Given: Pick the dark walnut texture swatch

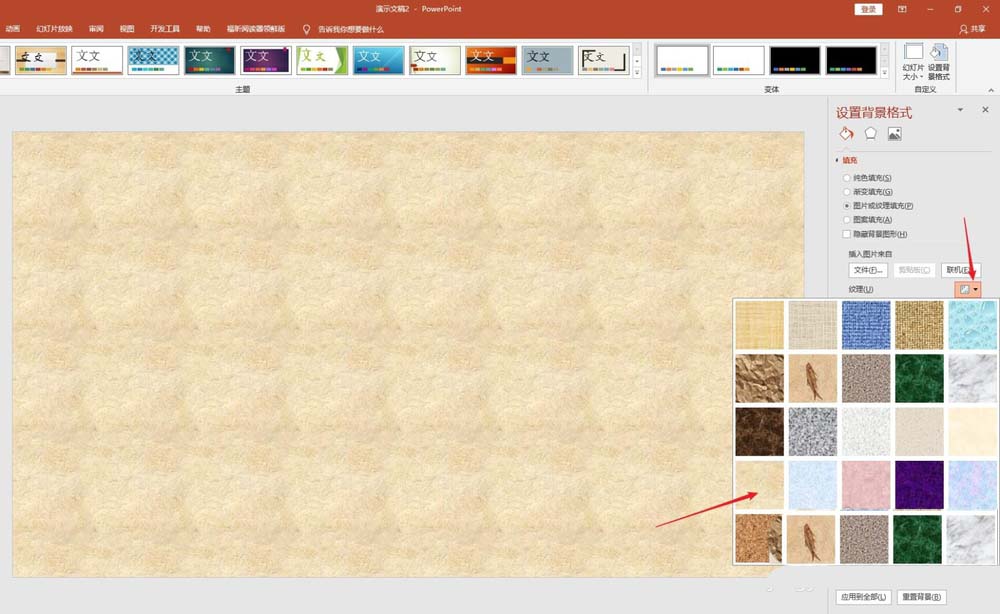Looking at the screenshot, I should tap(760, 432).
